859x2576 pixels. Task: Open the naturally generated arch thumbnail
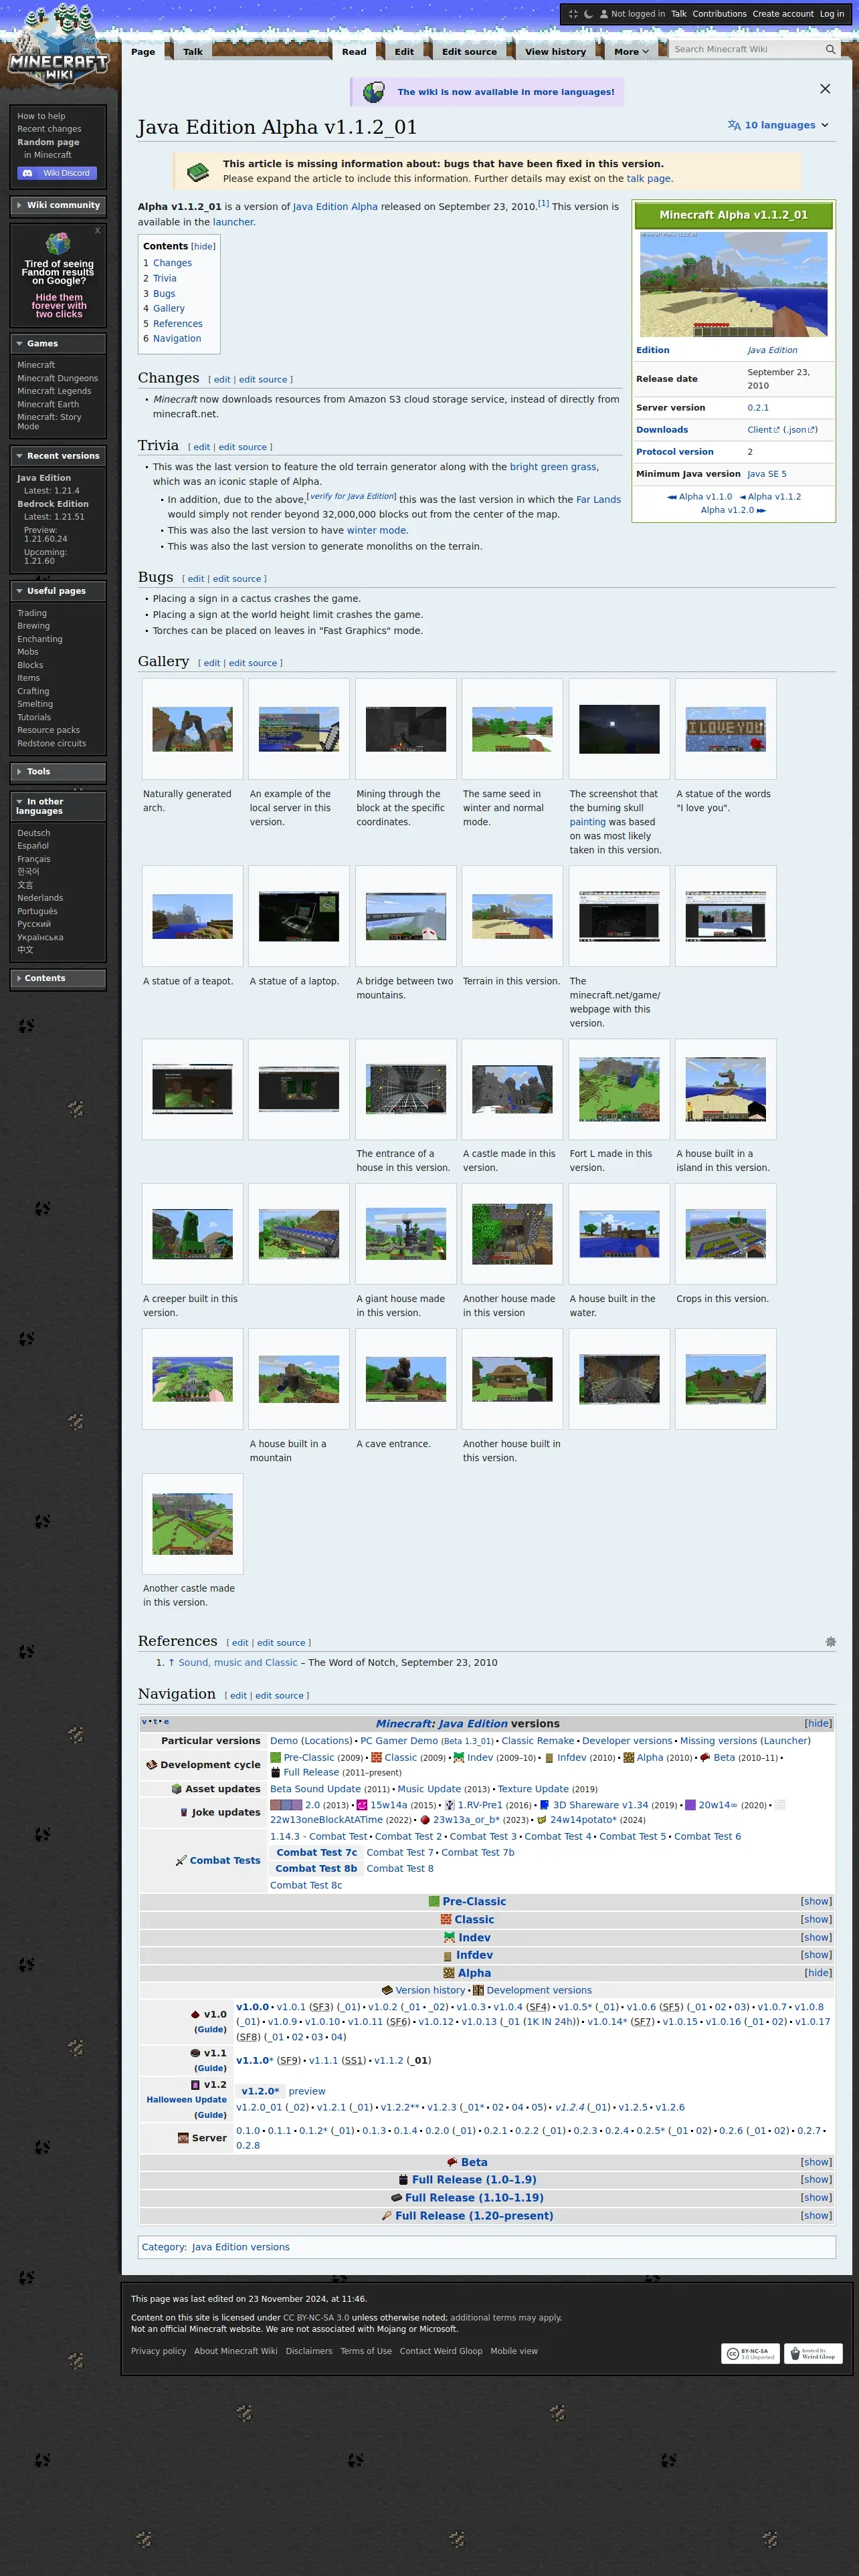tap(192, 729)
